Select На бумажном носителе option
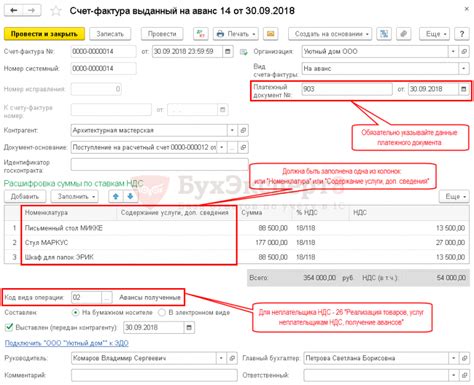 [x=76, y=313]
